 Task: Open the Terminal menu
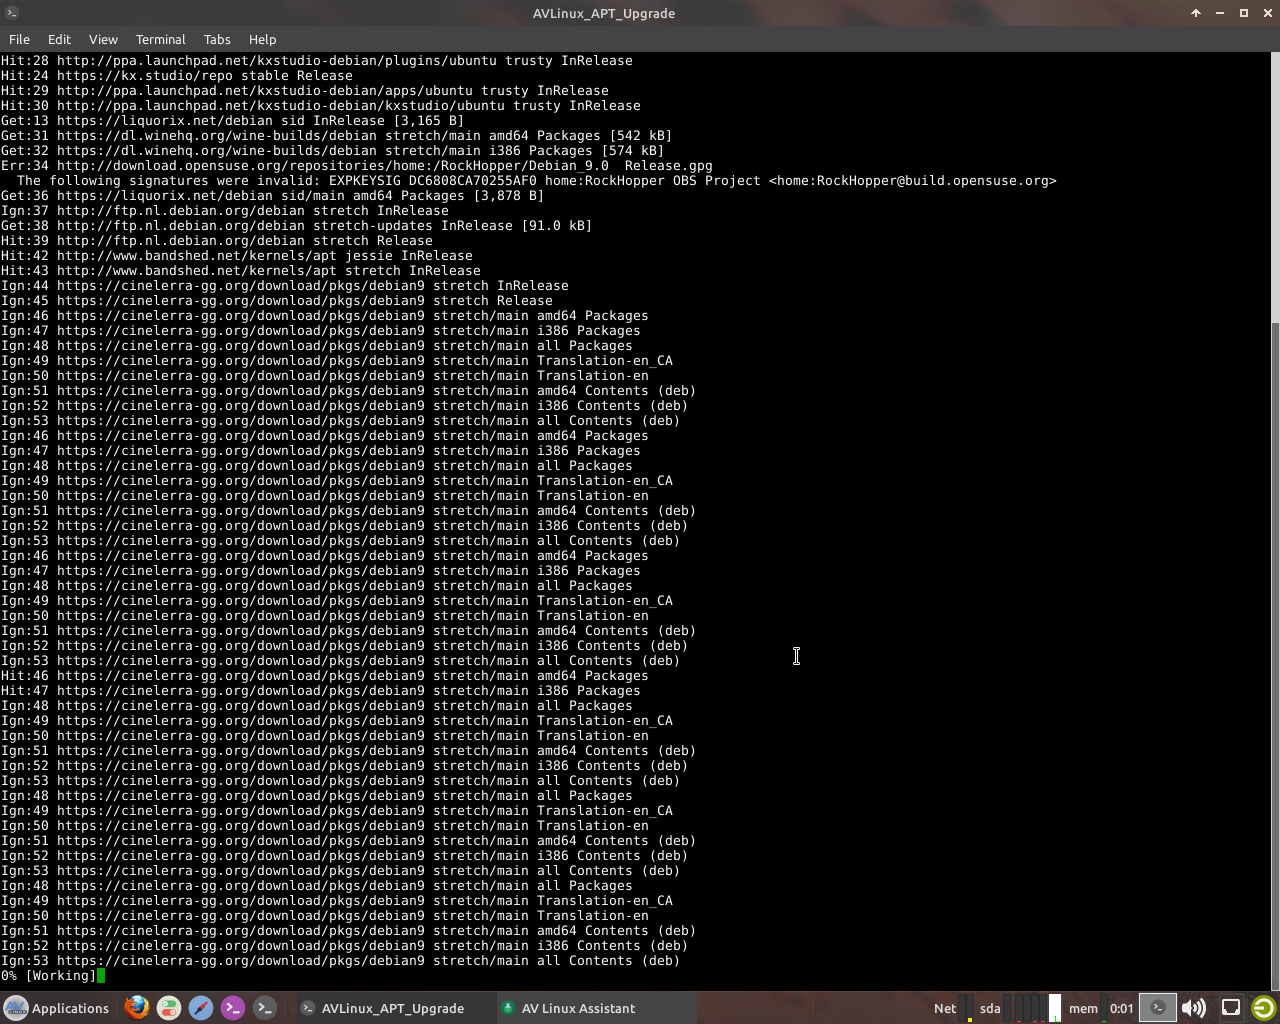160,39
